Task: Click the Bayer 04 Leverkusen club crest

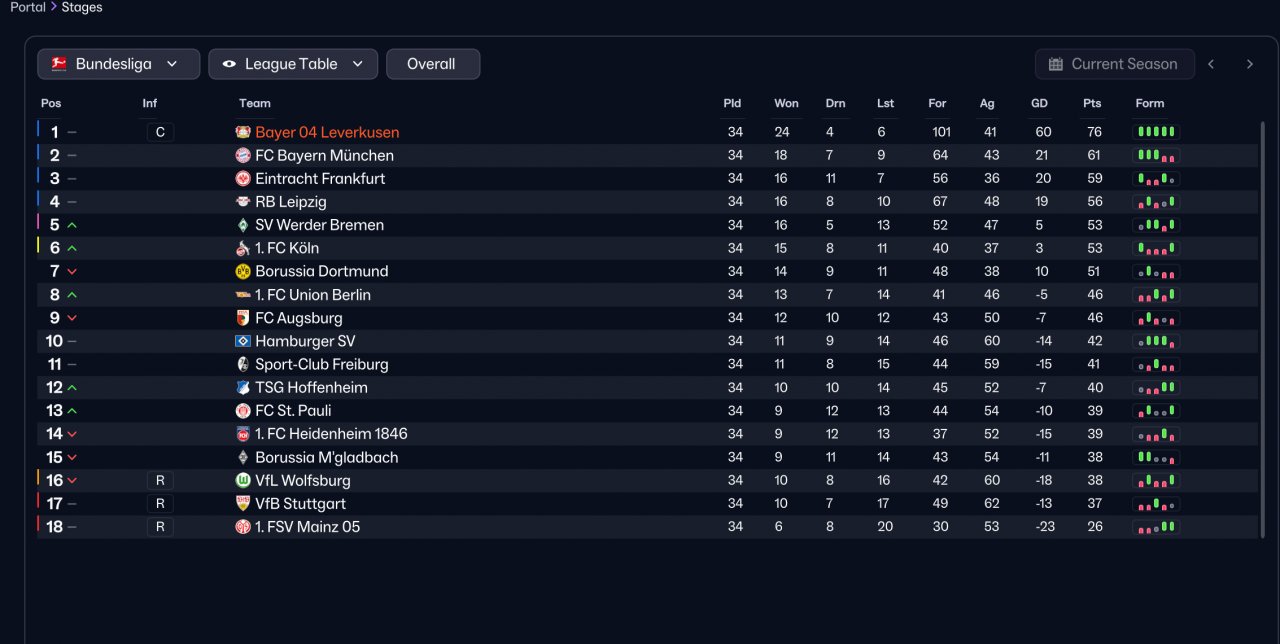Action: point(243,132)
